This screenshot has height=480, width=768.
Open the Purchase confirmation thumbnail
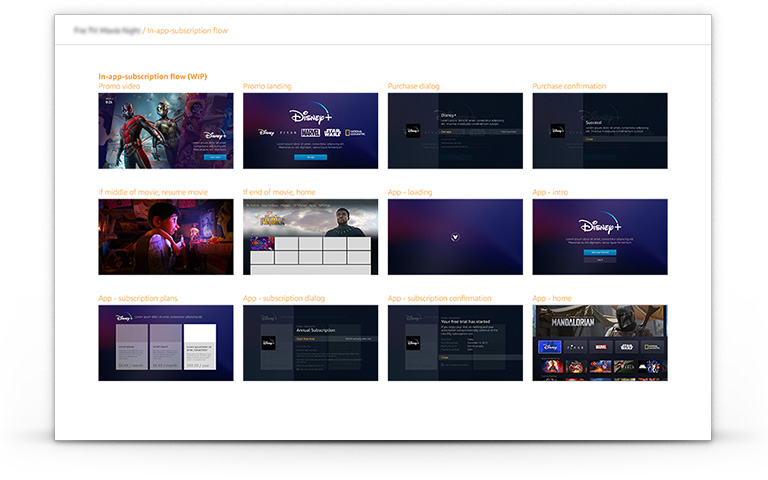pyautogui.click(x=600, y=131)
